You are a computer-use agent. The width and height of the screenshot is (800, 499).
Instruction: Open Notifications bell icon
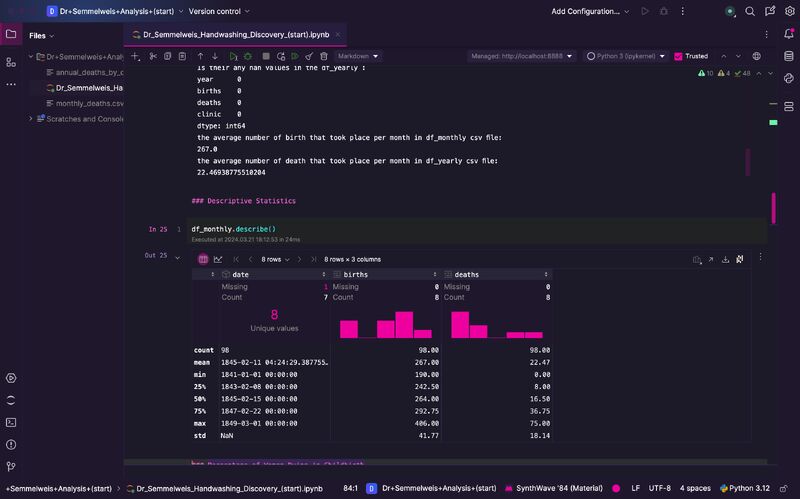click(789, 34)
